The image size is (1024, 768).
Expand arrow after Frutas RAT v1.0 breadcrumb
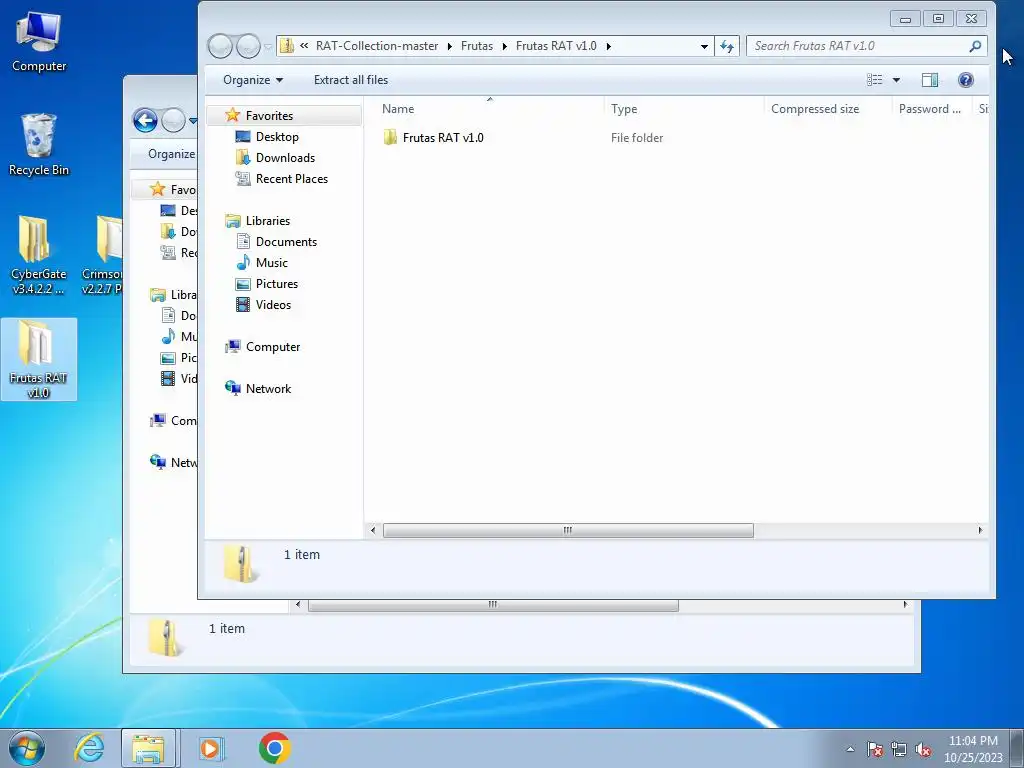click(x=609, y=46)
